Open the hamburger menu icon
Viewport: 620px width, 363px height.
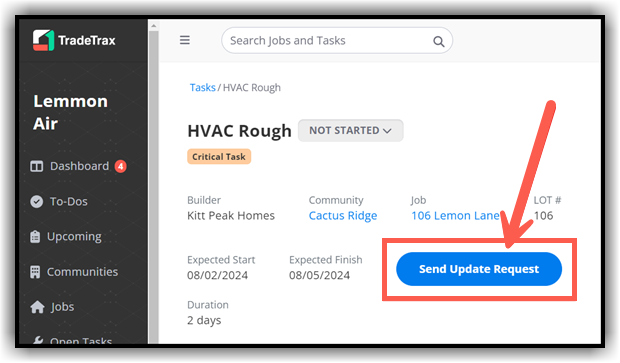tap(185, 40)
